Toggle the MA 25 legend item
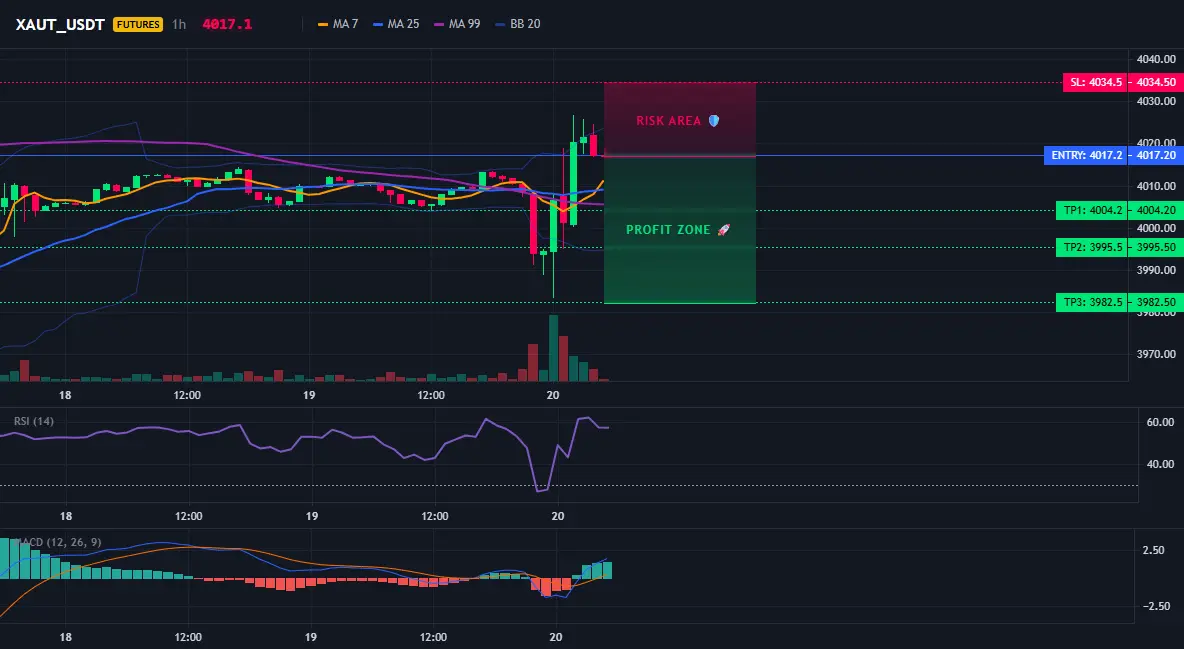 396,24
